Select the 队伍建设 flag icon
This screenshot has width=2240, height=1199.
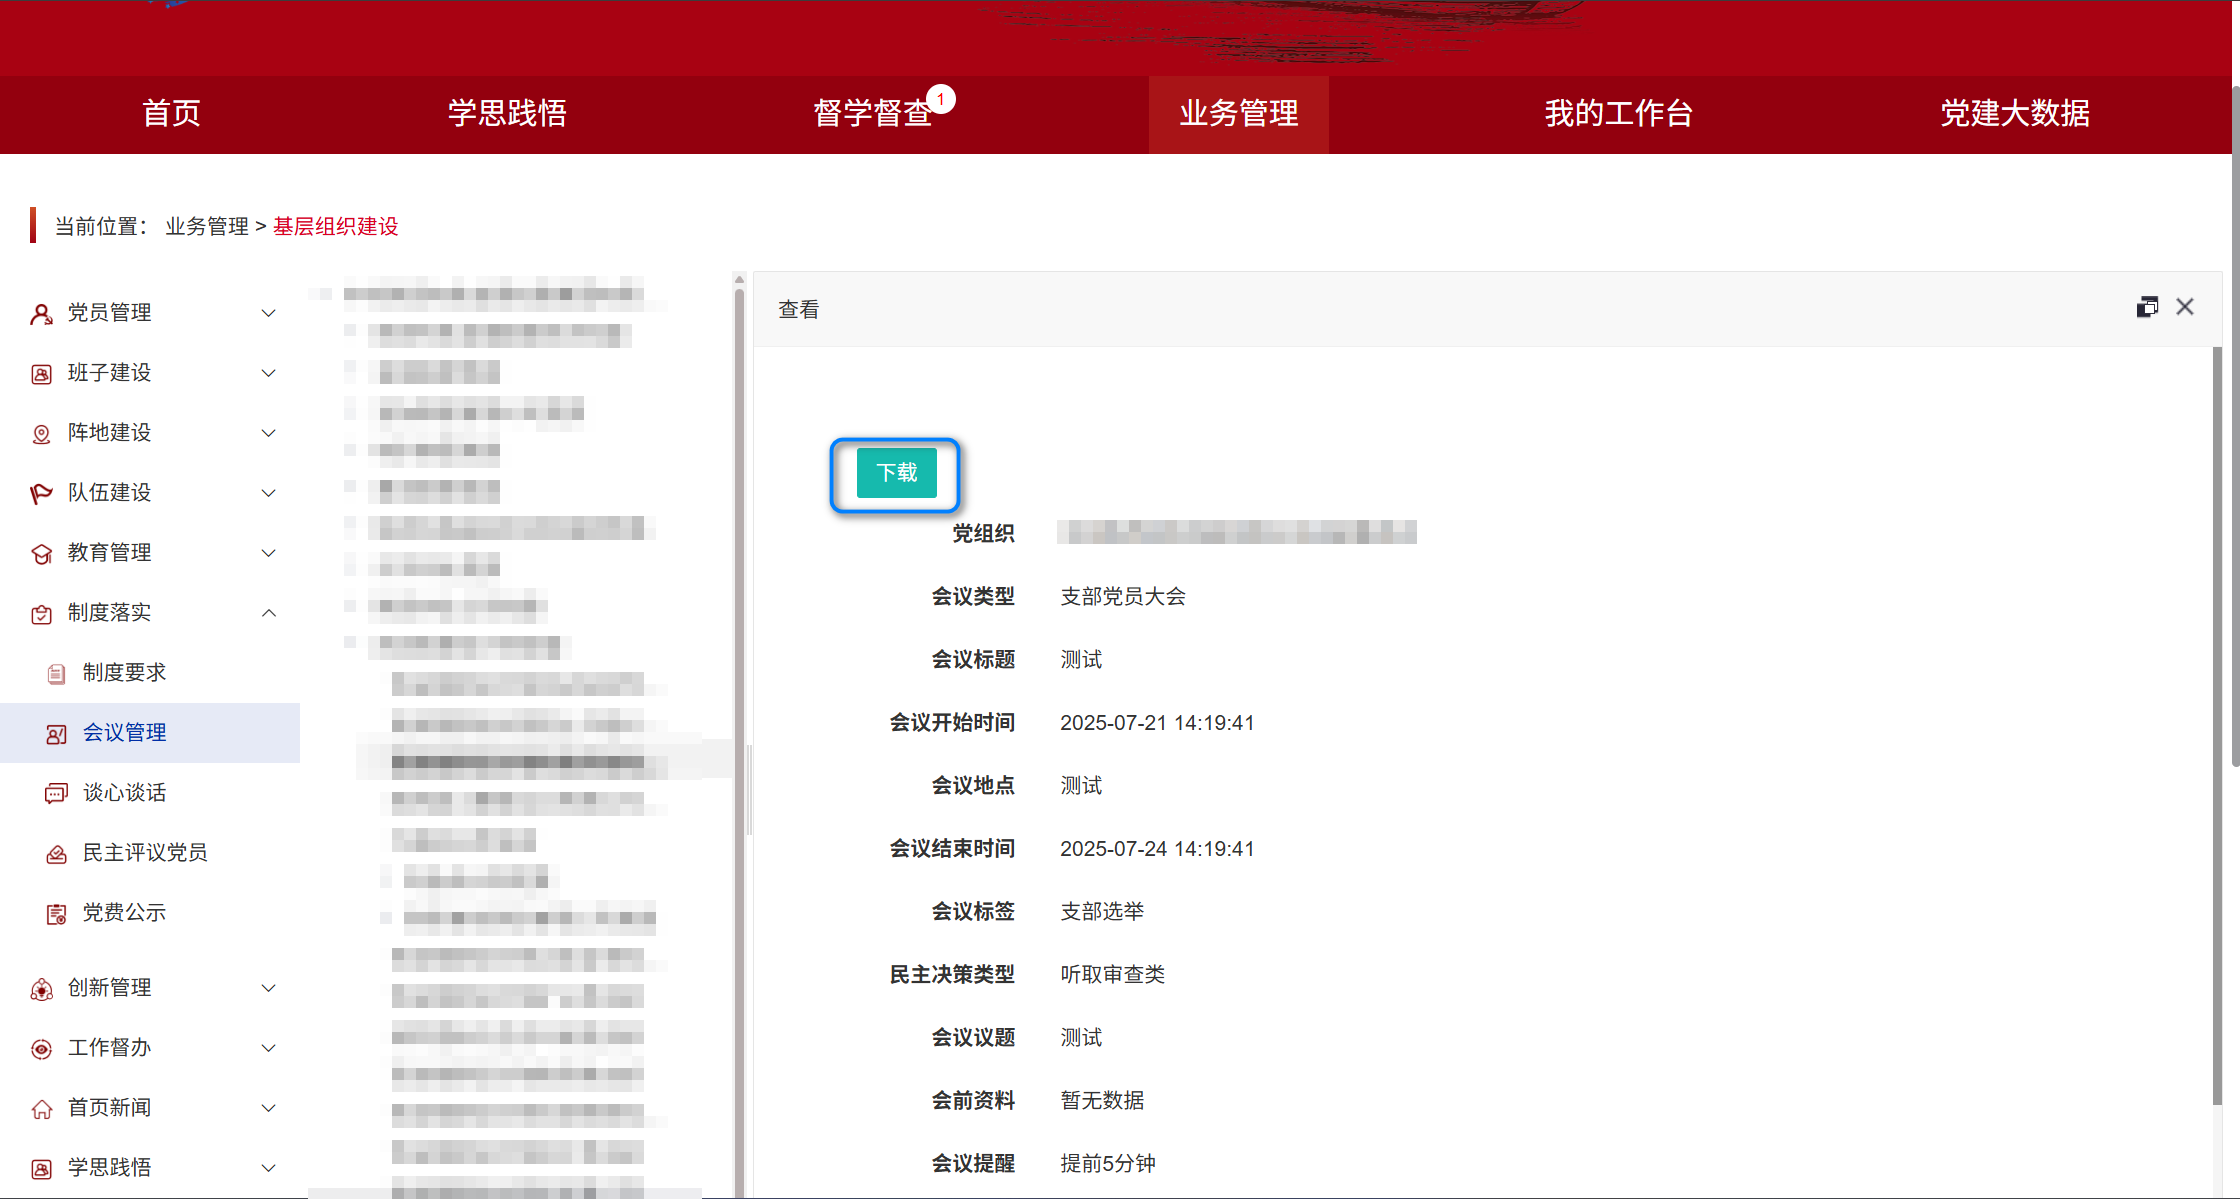[41, 492]
